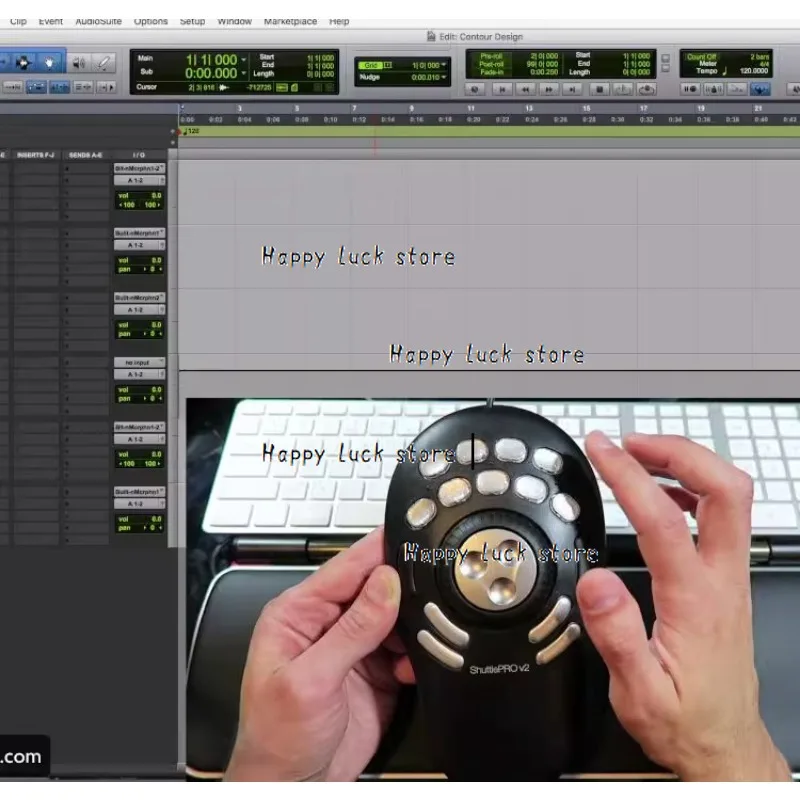Open the Grid value dropdown arrow
Image resolution: width=800 pixels, height=800 pixels.
click(443, 65)
